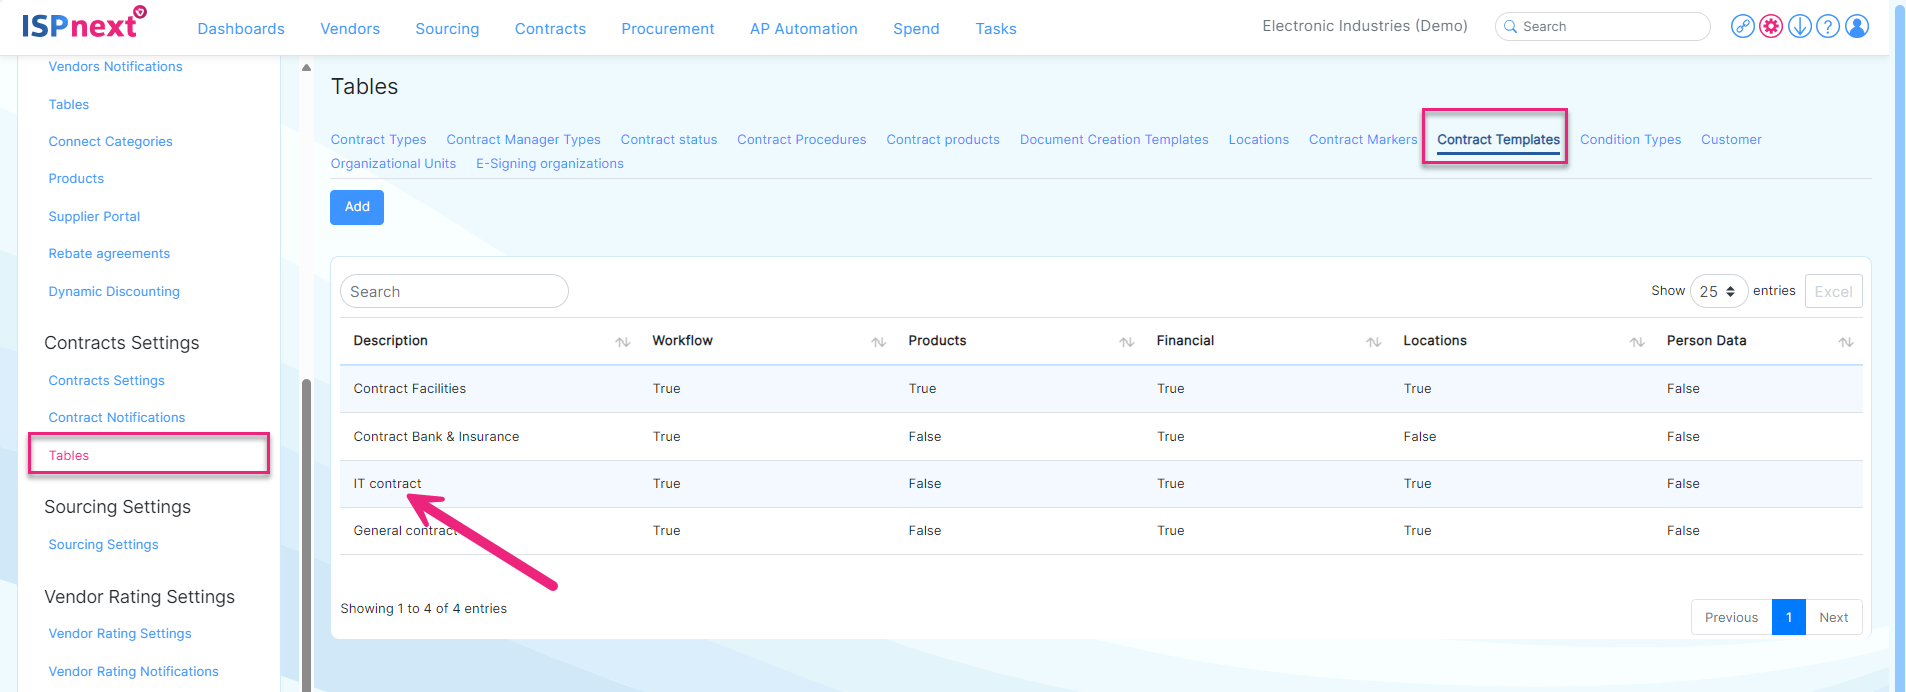
Task: Click the table Search input field
Action: [454, 291]
